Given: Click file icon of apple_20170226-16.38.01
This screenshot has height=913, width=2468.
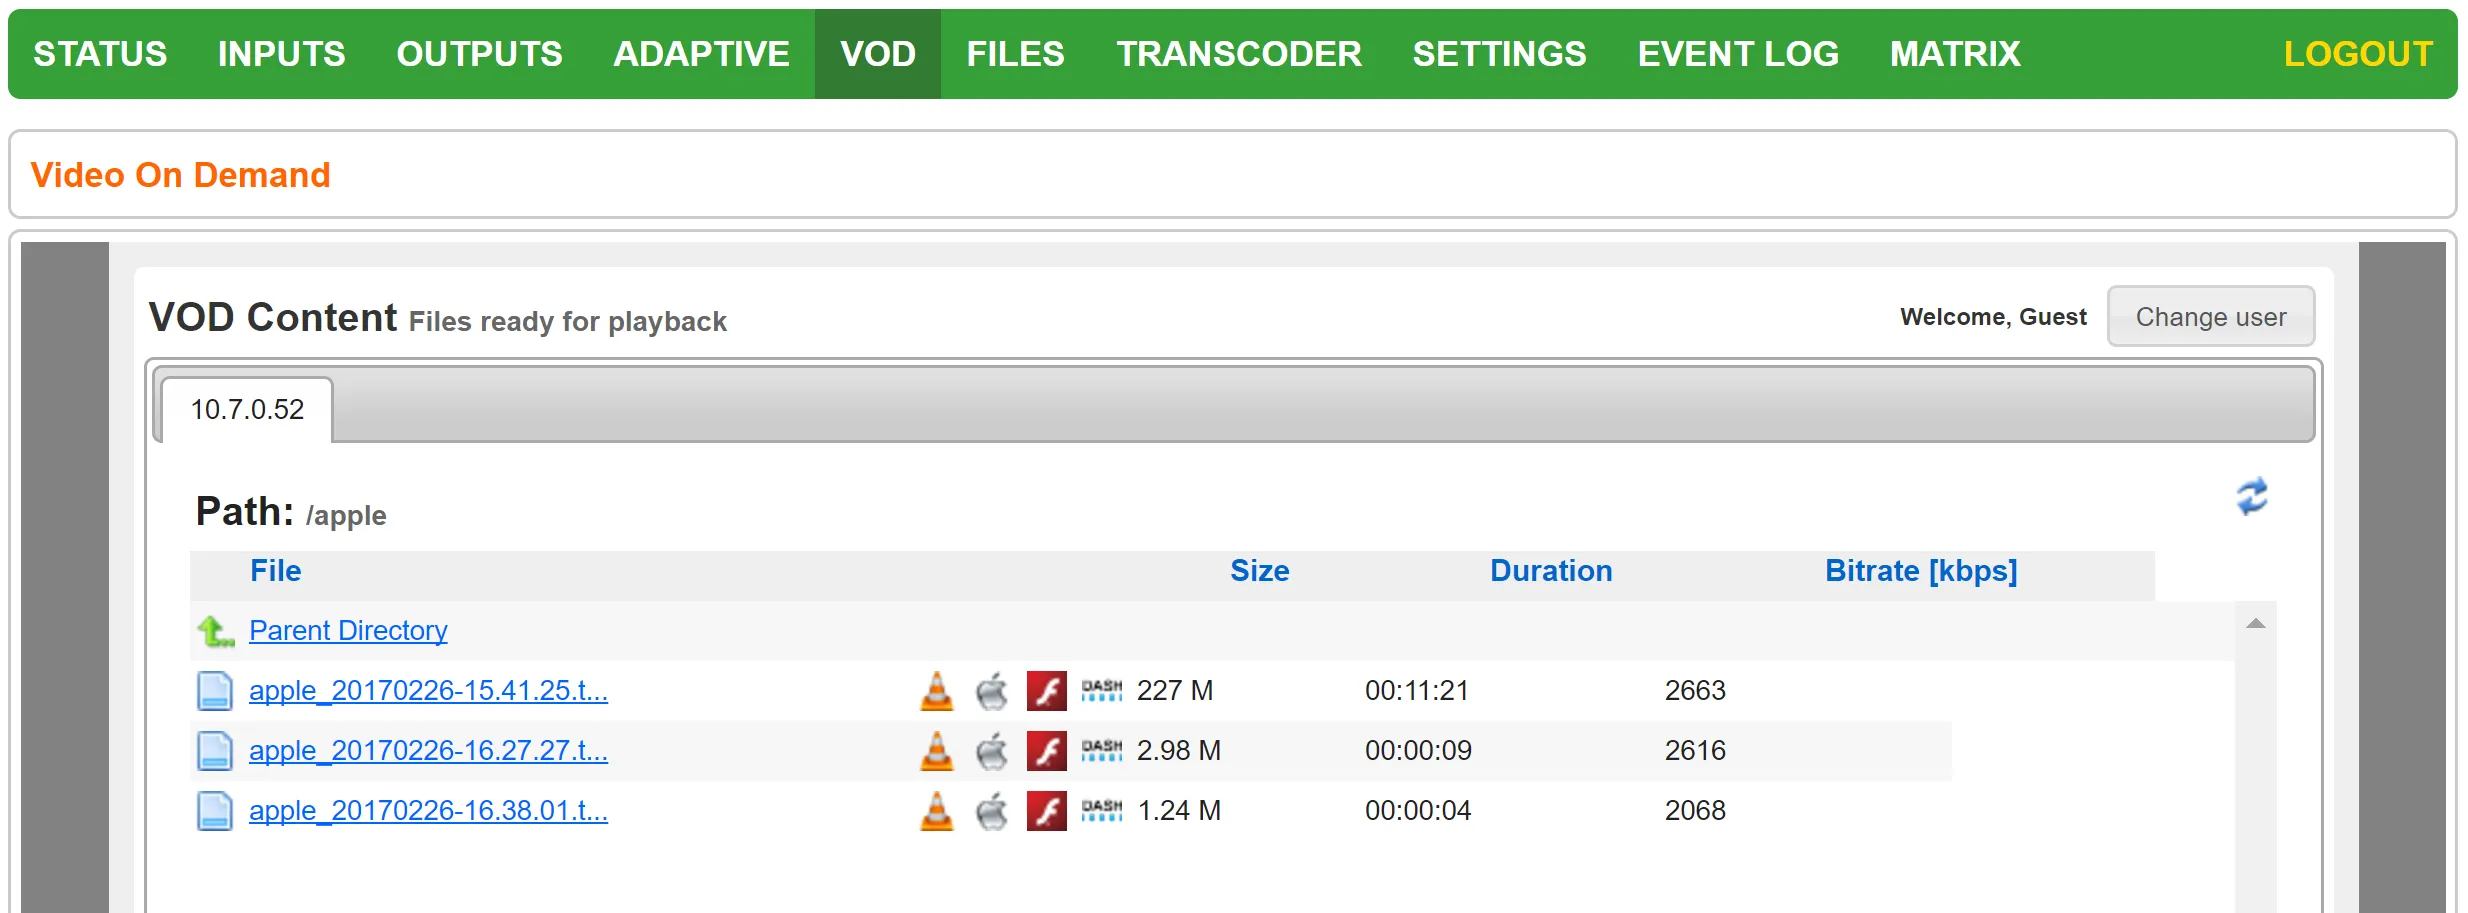Looking at the screenshot, I should tap(214, 811).
